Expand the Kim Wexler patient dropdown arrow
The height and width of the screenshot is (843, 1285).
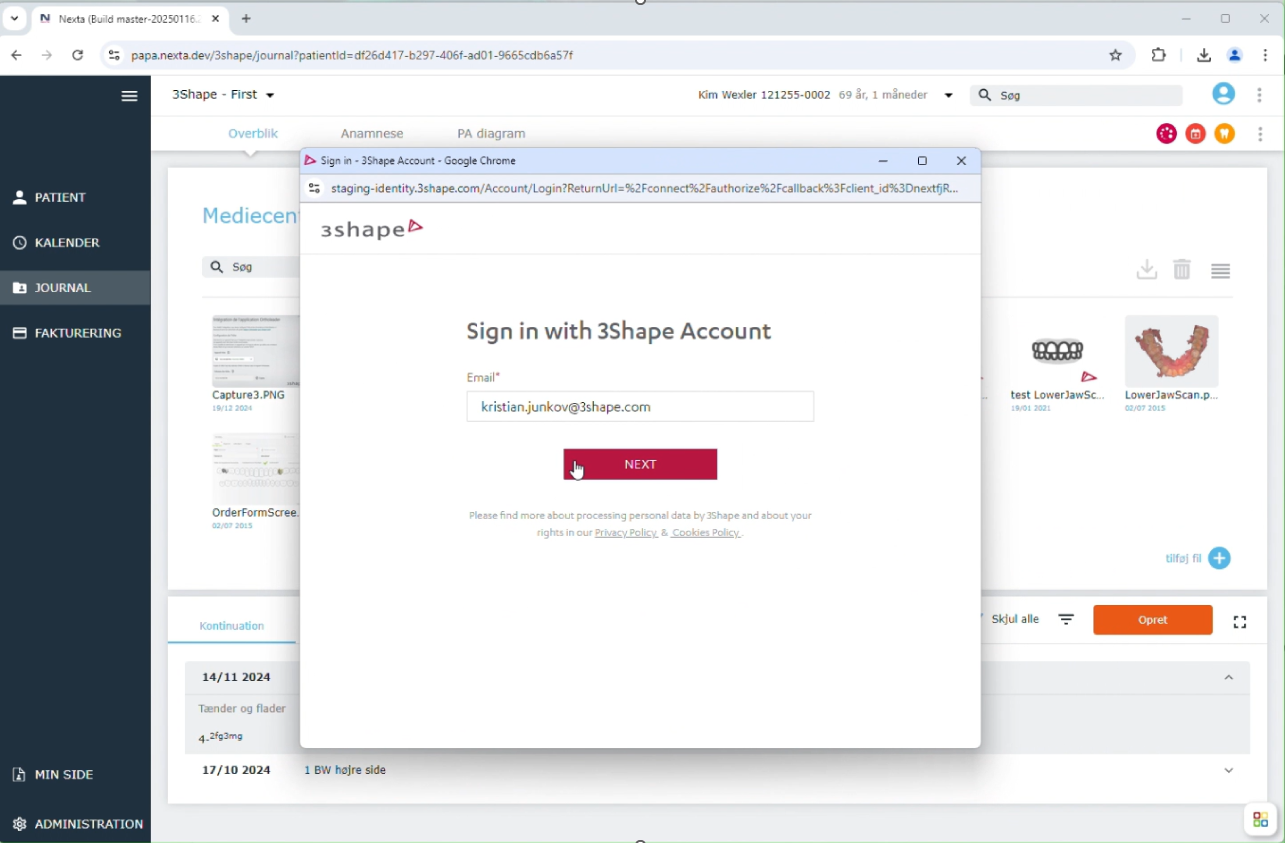pyautogui.click(x=948, y=95)
